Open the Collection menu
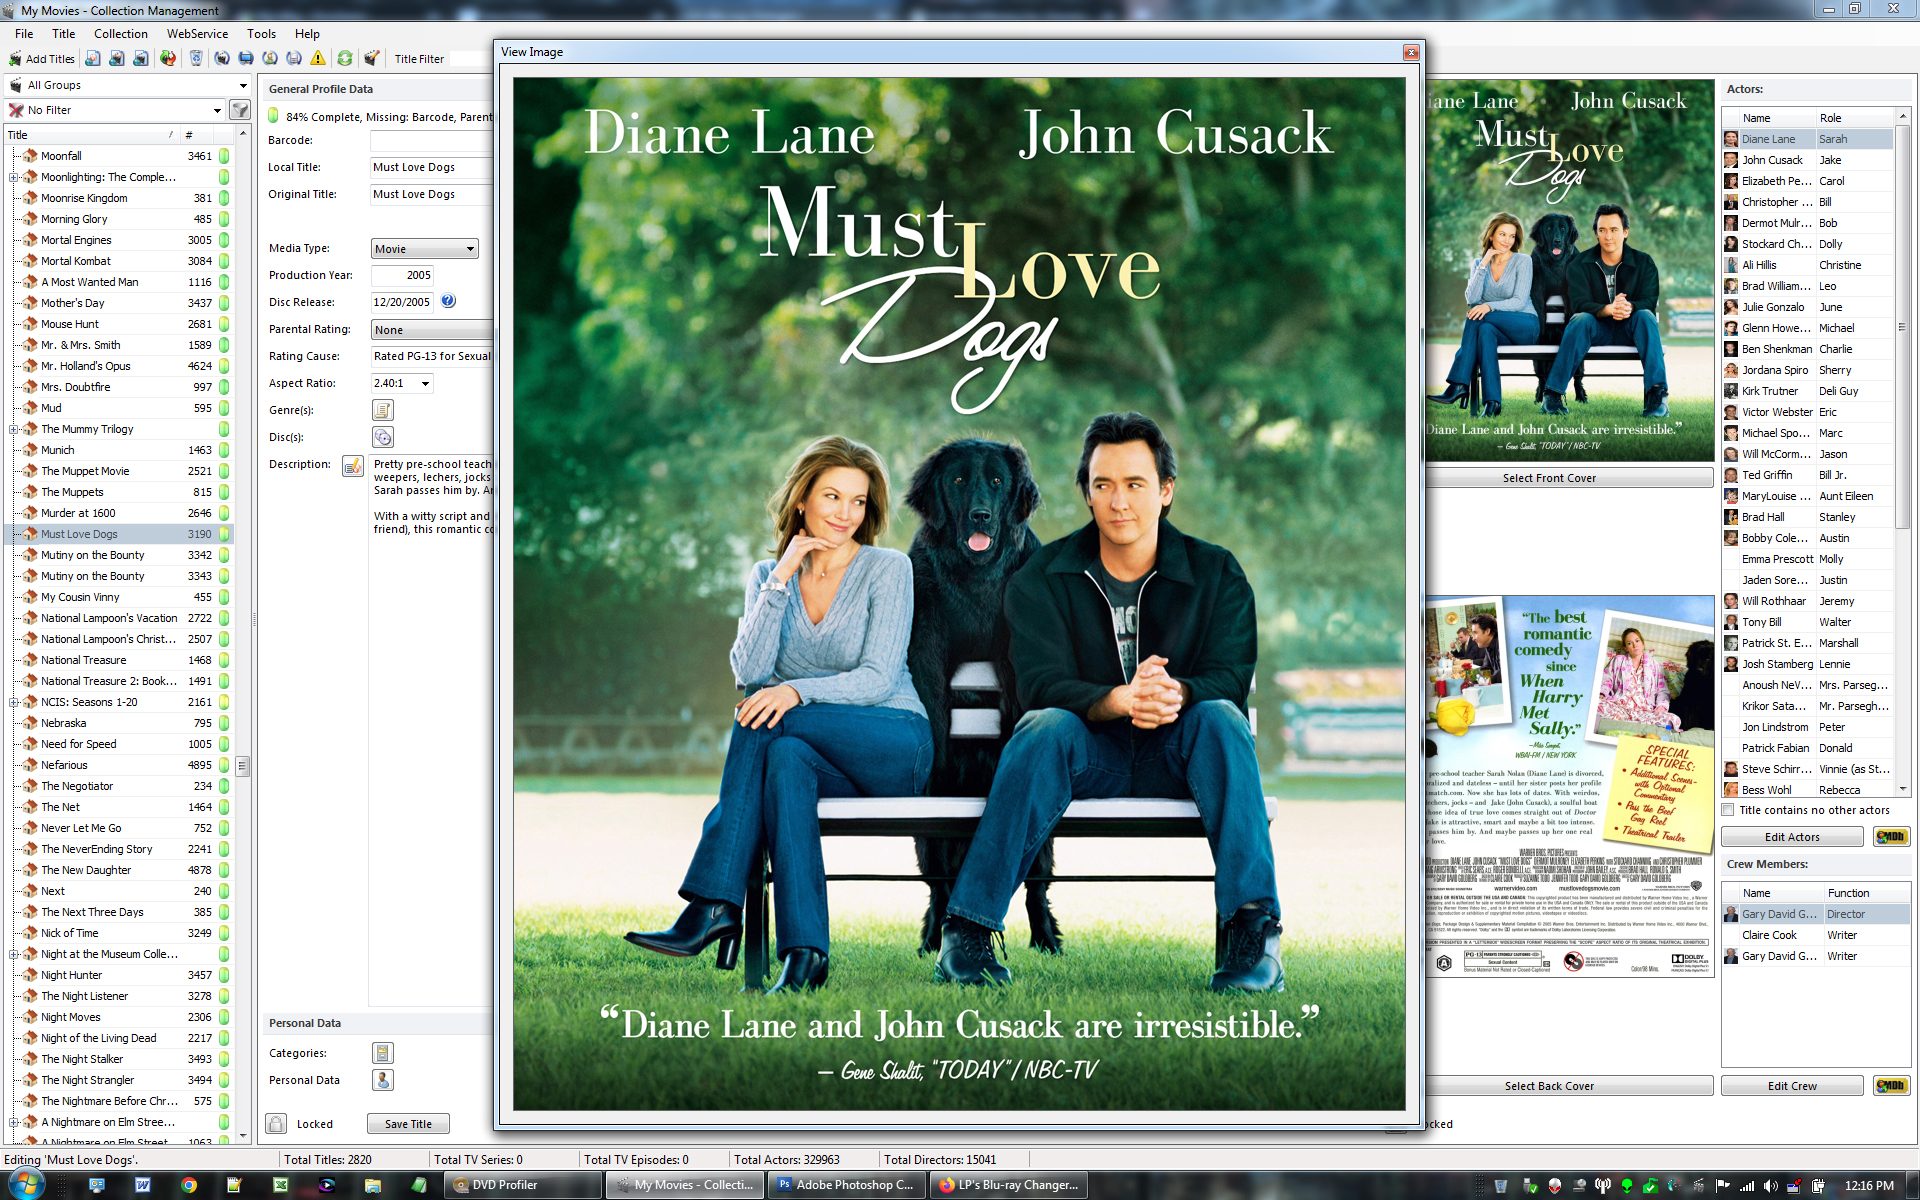This screenshot has width=1920, height=1200. (x=121, y=34)
